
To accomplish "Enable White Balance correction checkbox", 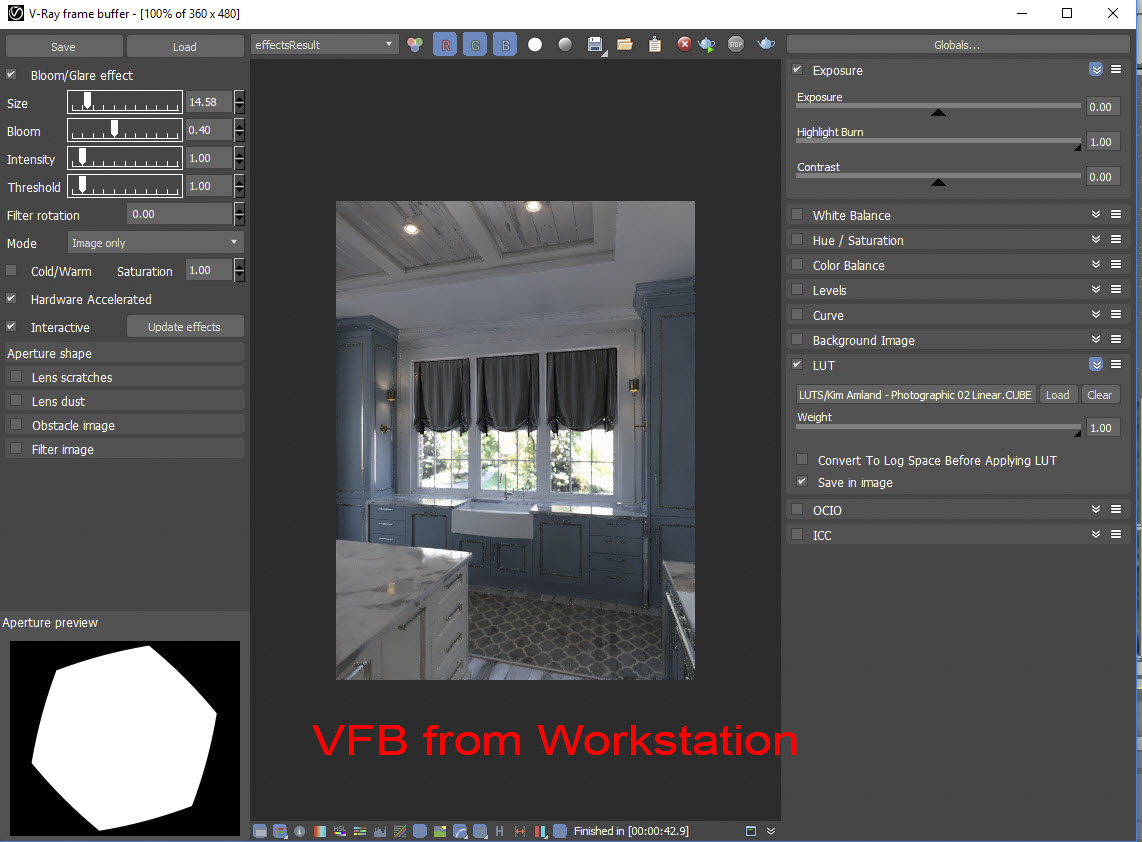I will [798, 215].
